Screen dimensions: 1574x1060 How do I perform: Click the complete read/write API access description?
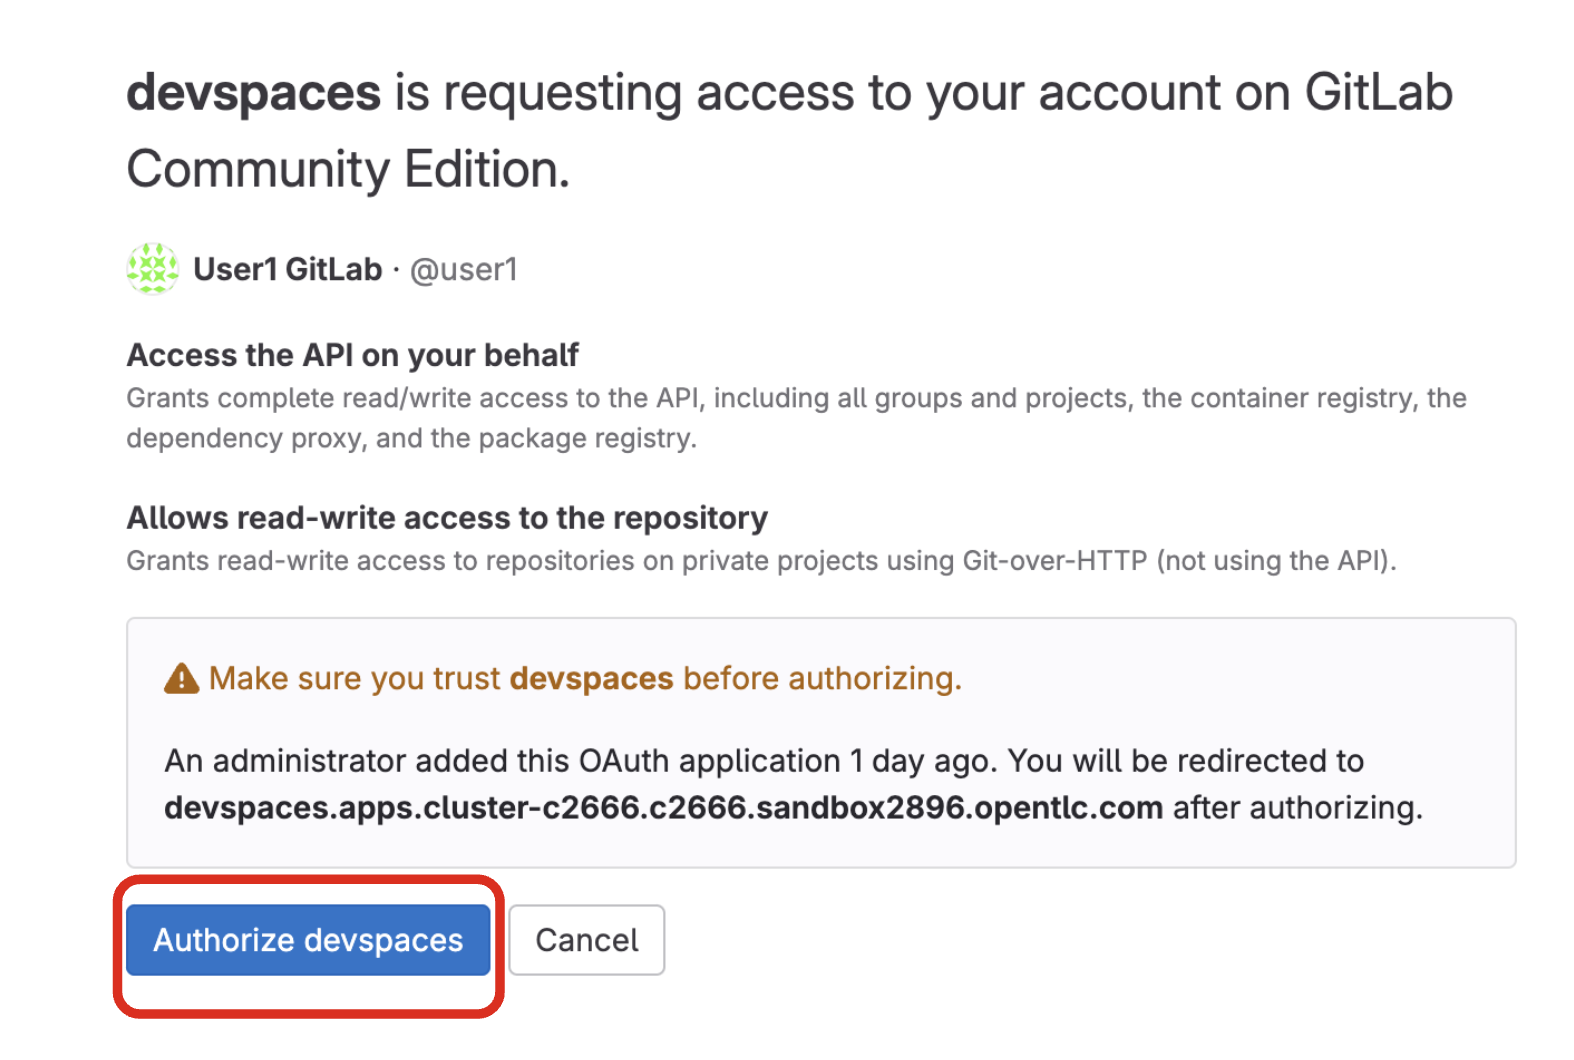point(795,399)
